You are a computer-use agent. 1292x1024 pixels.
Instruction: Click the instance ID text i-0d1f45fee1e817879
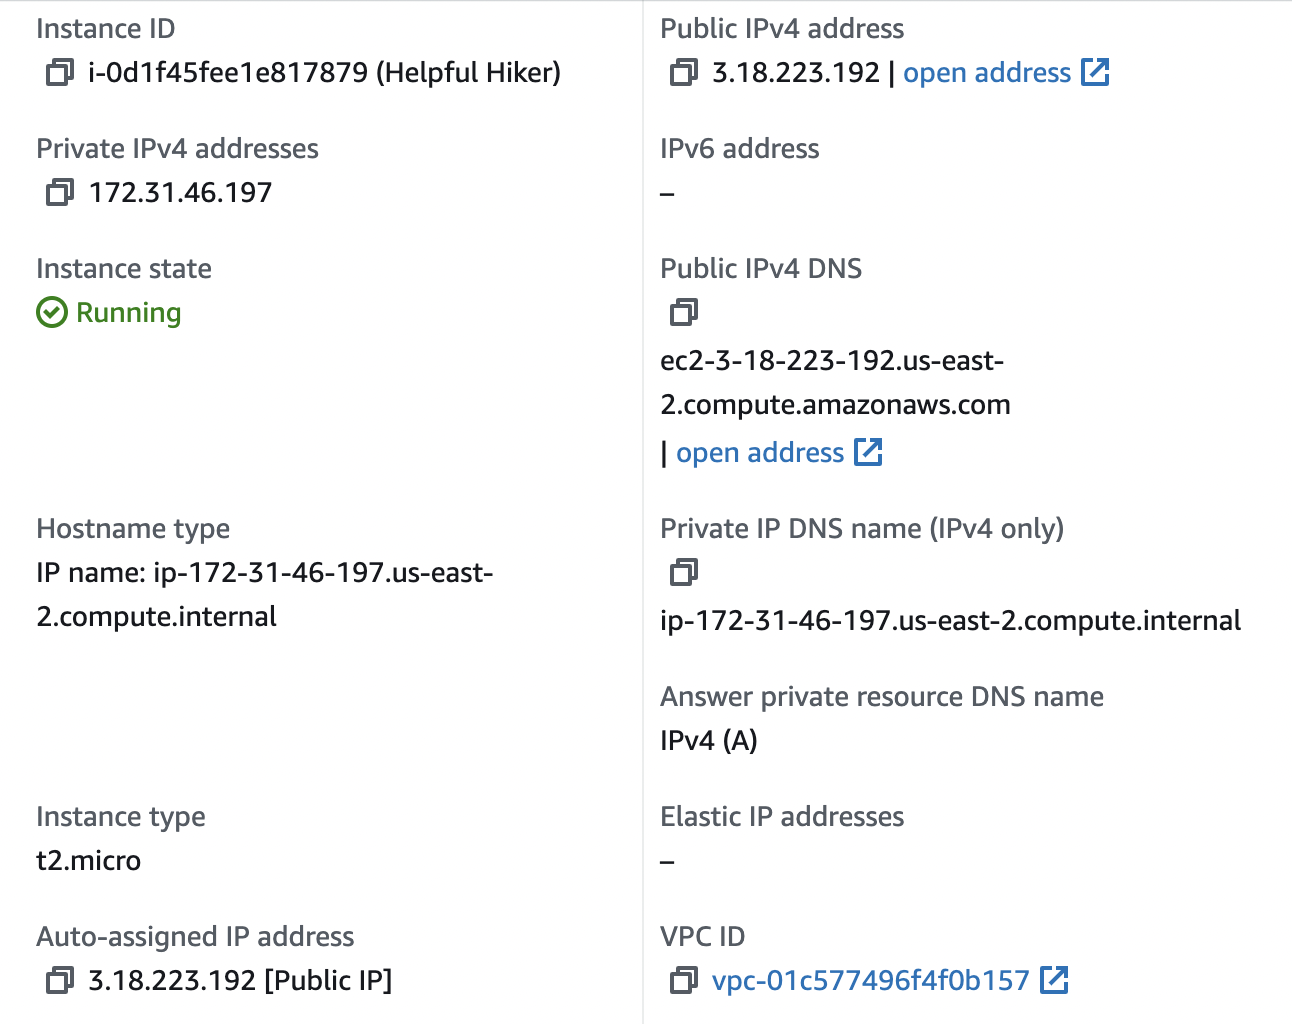tap(228, 73)
